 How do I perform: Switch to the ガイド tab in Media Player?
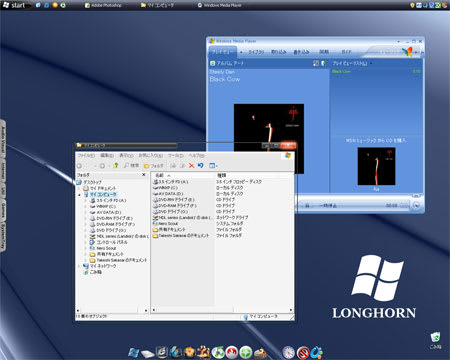point(346,52)
